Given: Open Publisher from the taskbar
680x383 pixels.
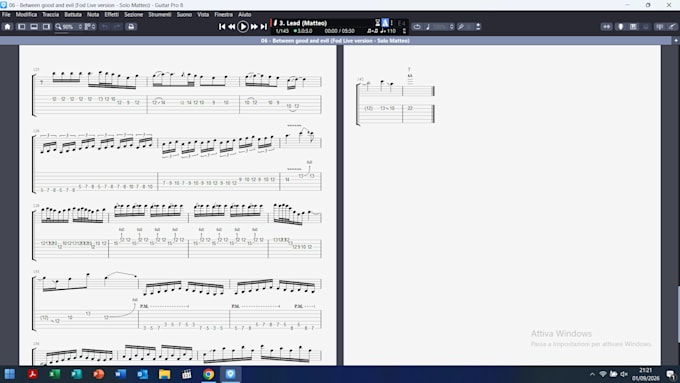Looking at the screenshot, I should click(x=76, y=374).
